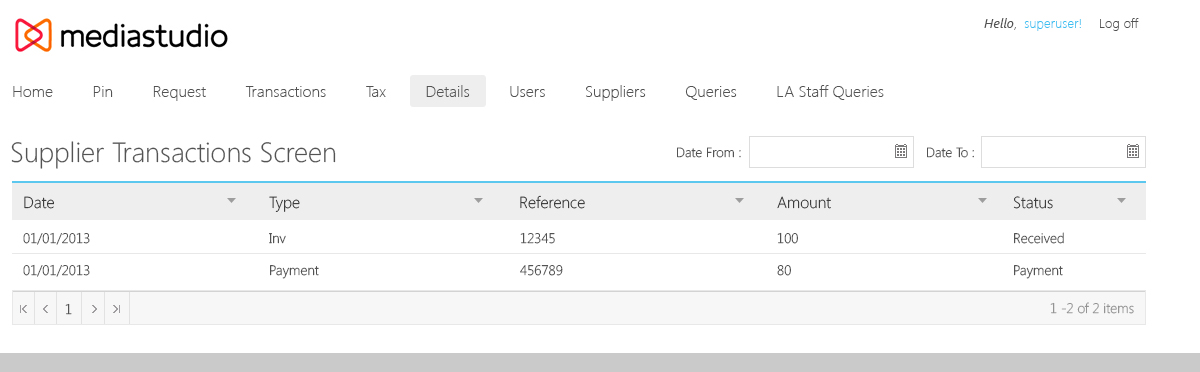The image size is (1200, 372).
Task: Go to previous page arrow
Action: [x=46, y=309]
